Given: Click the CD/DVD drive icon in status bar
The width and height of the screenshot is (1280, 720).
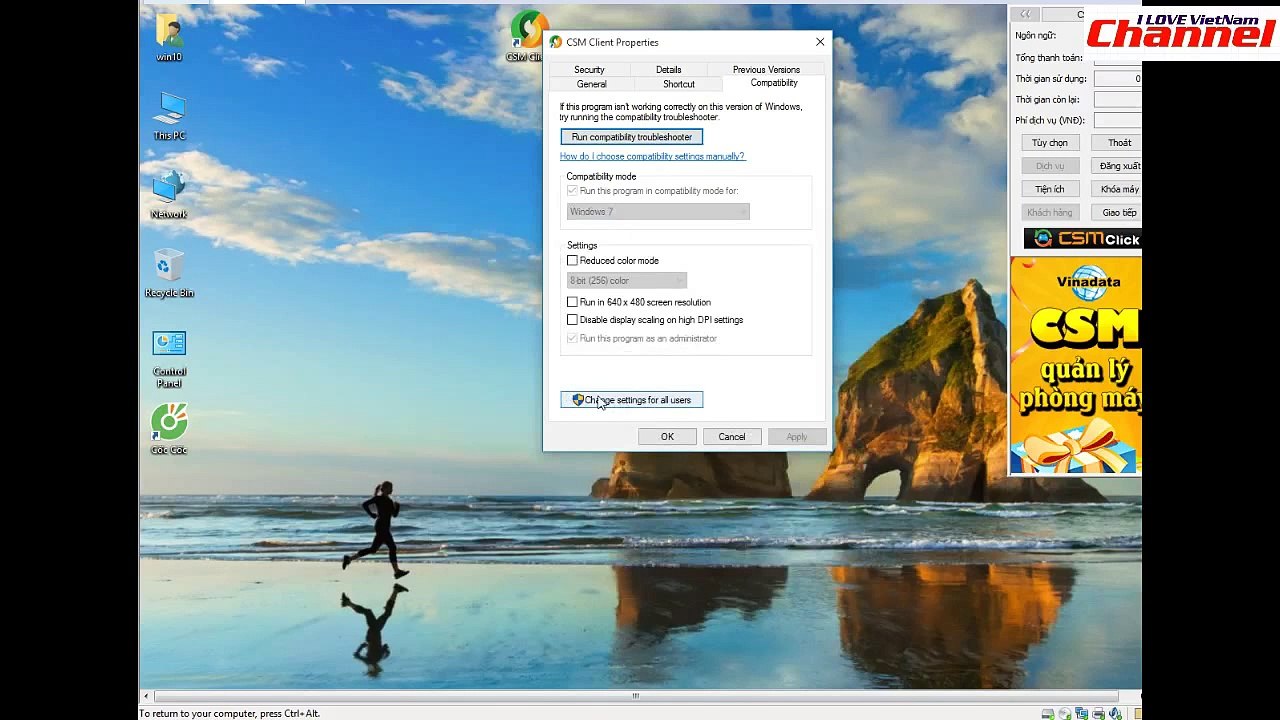Looking at the screenshot, I should [x=1065, y=714].
